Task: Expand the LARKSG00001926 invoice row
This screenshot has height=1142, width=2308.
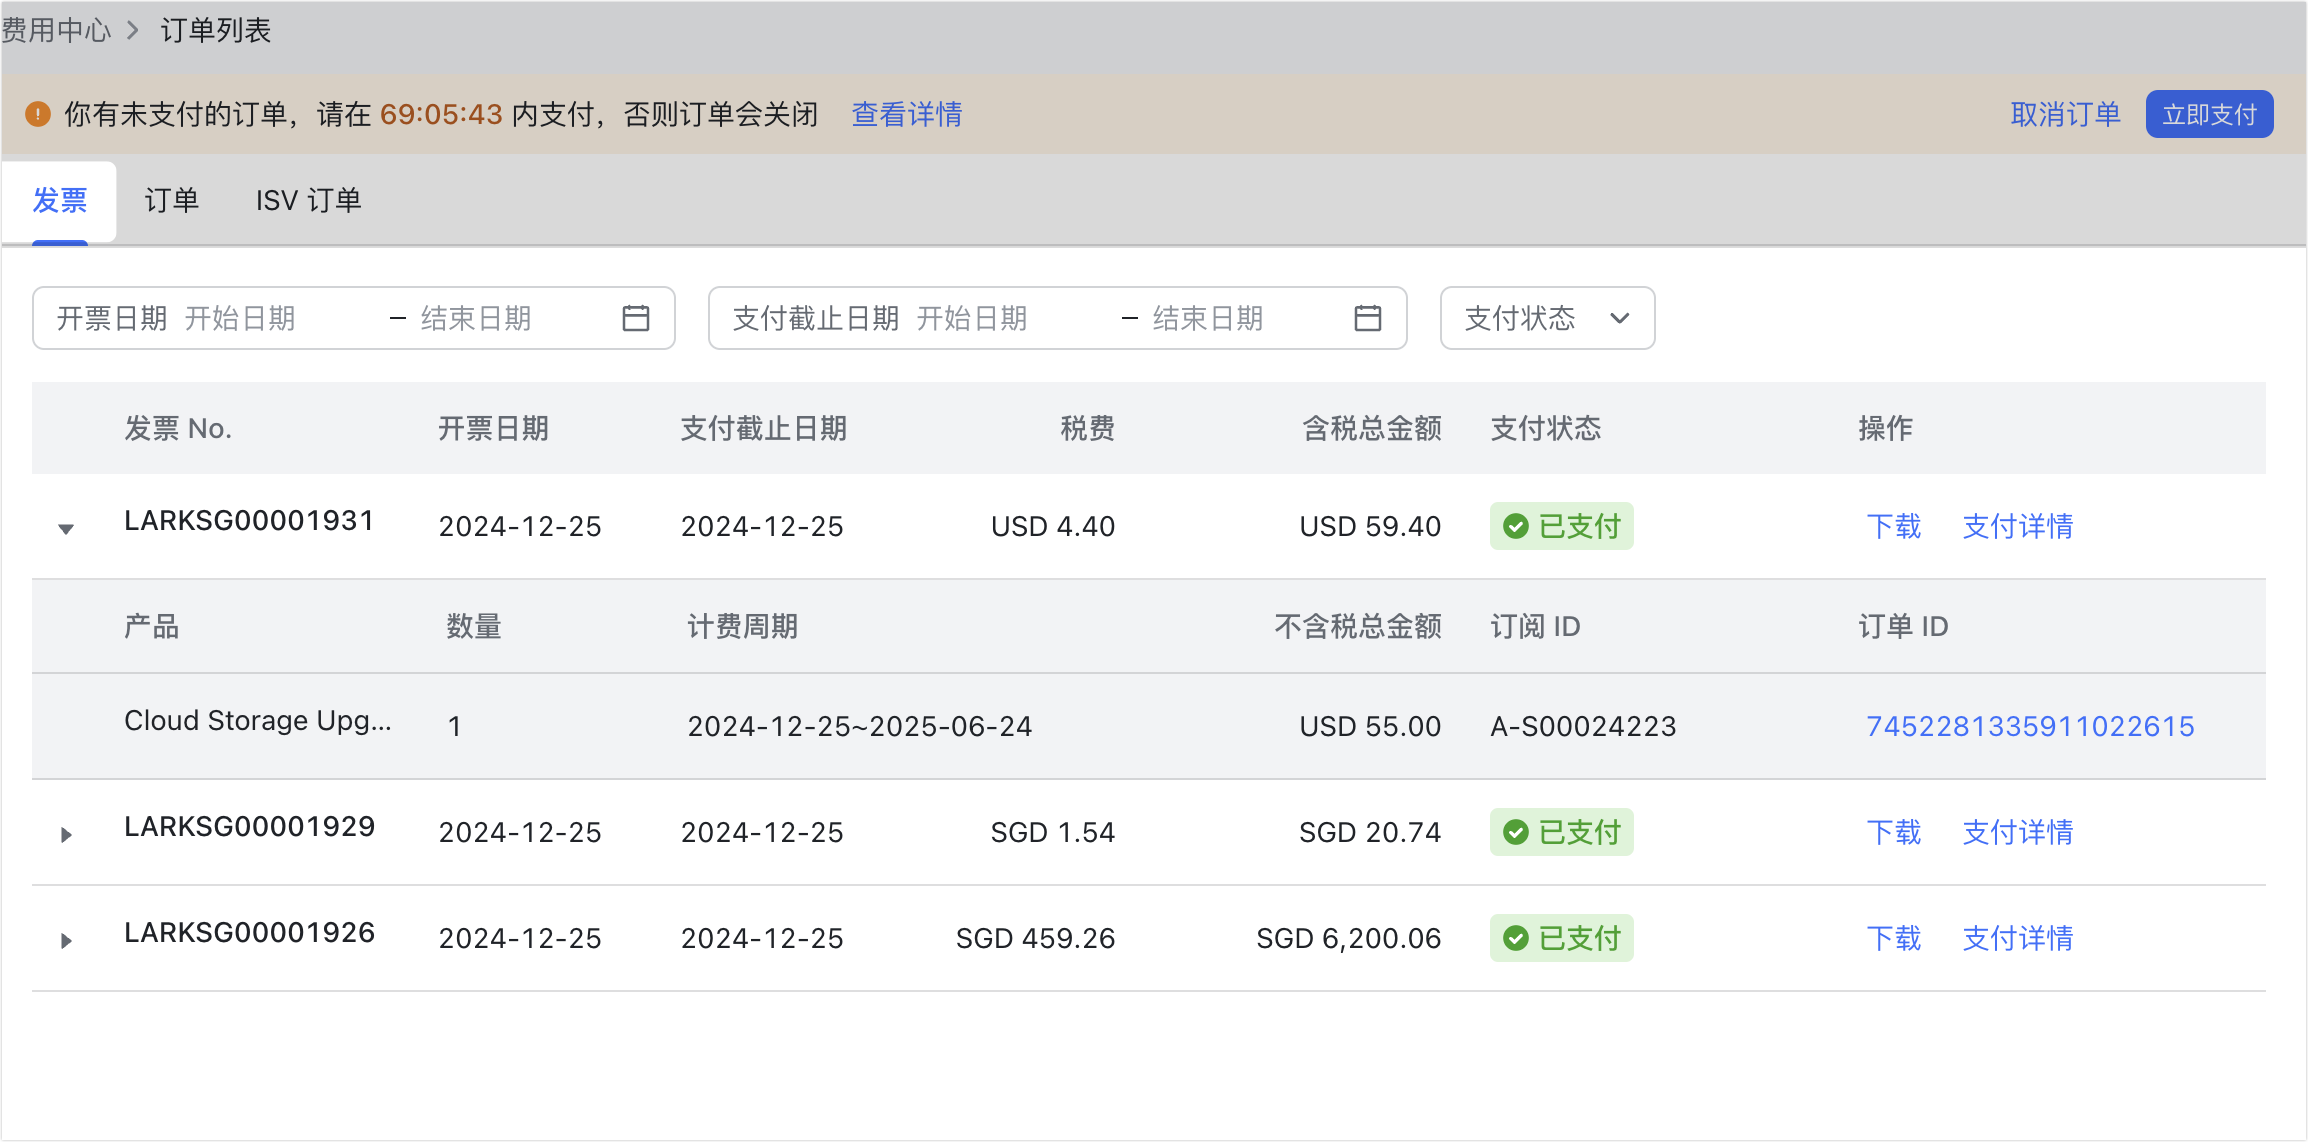Action: pyautogui.click(x=66, y=940)
